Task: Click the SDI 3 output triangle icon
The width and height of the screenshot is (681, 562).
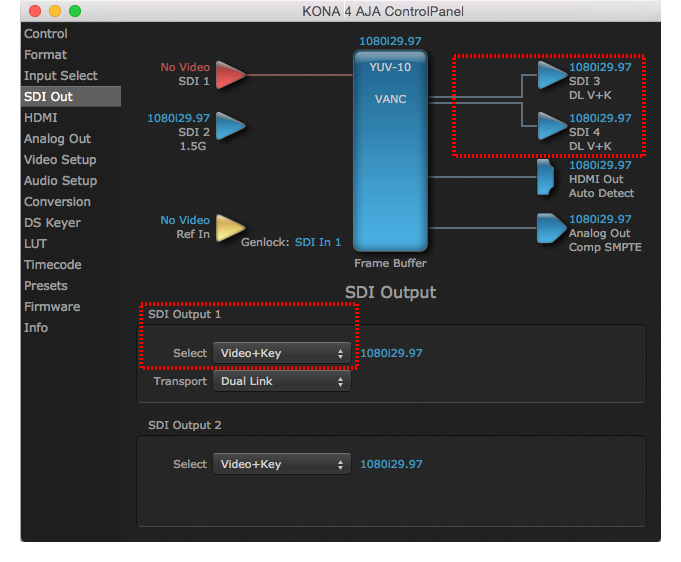Action: [x=552, y=75]
